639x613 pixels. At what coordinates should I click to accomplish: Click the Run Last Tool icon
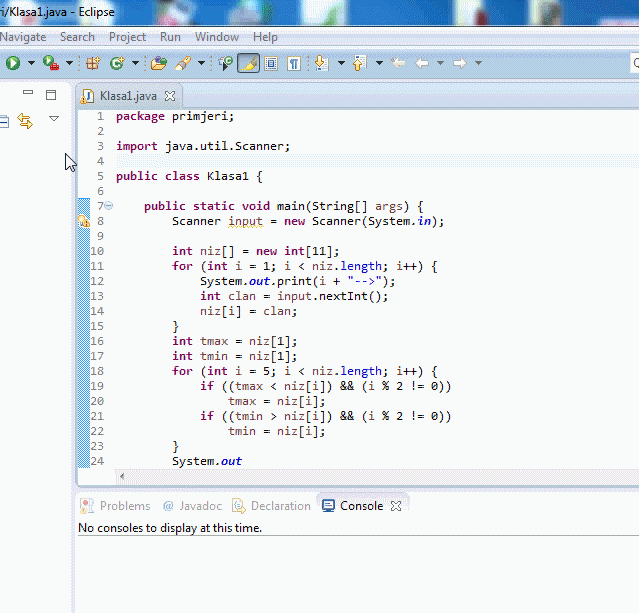coord(50,63)
